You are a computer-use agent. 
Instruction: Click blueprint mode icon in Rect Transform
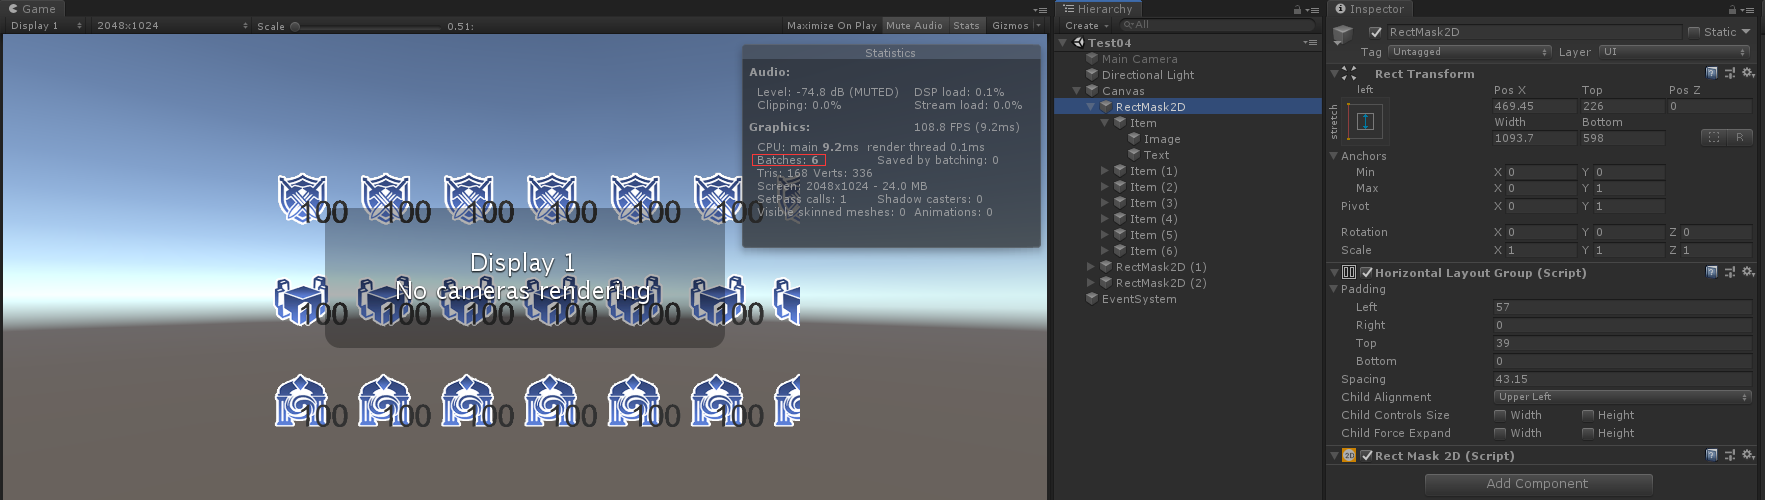(1713, 137)
